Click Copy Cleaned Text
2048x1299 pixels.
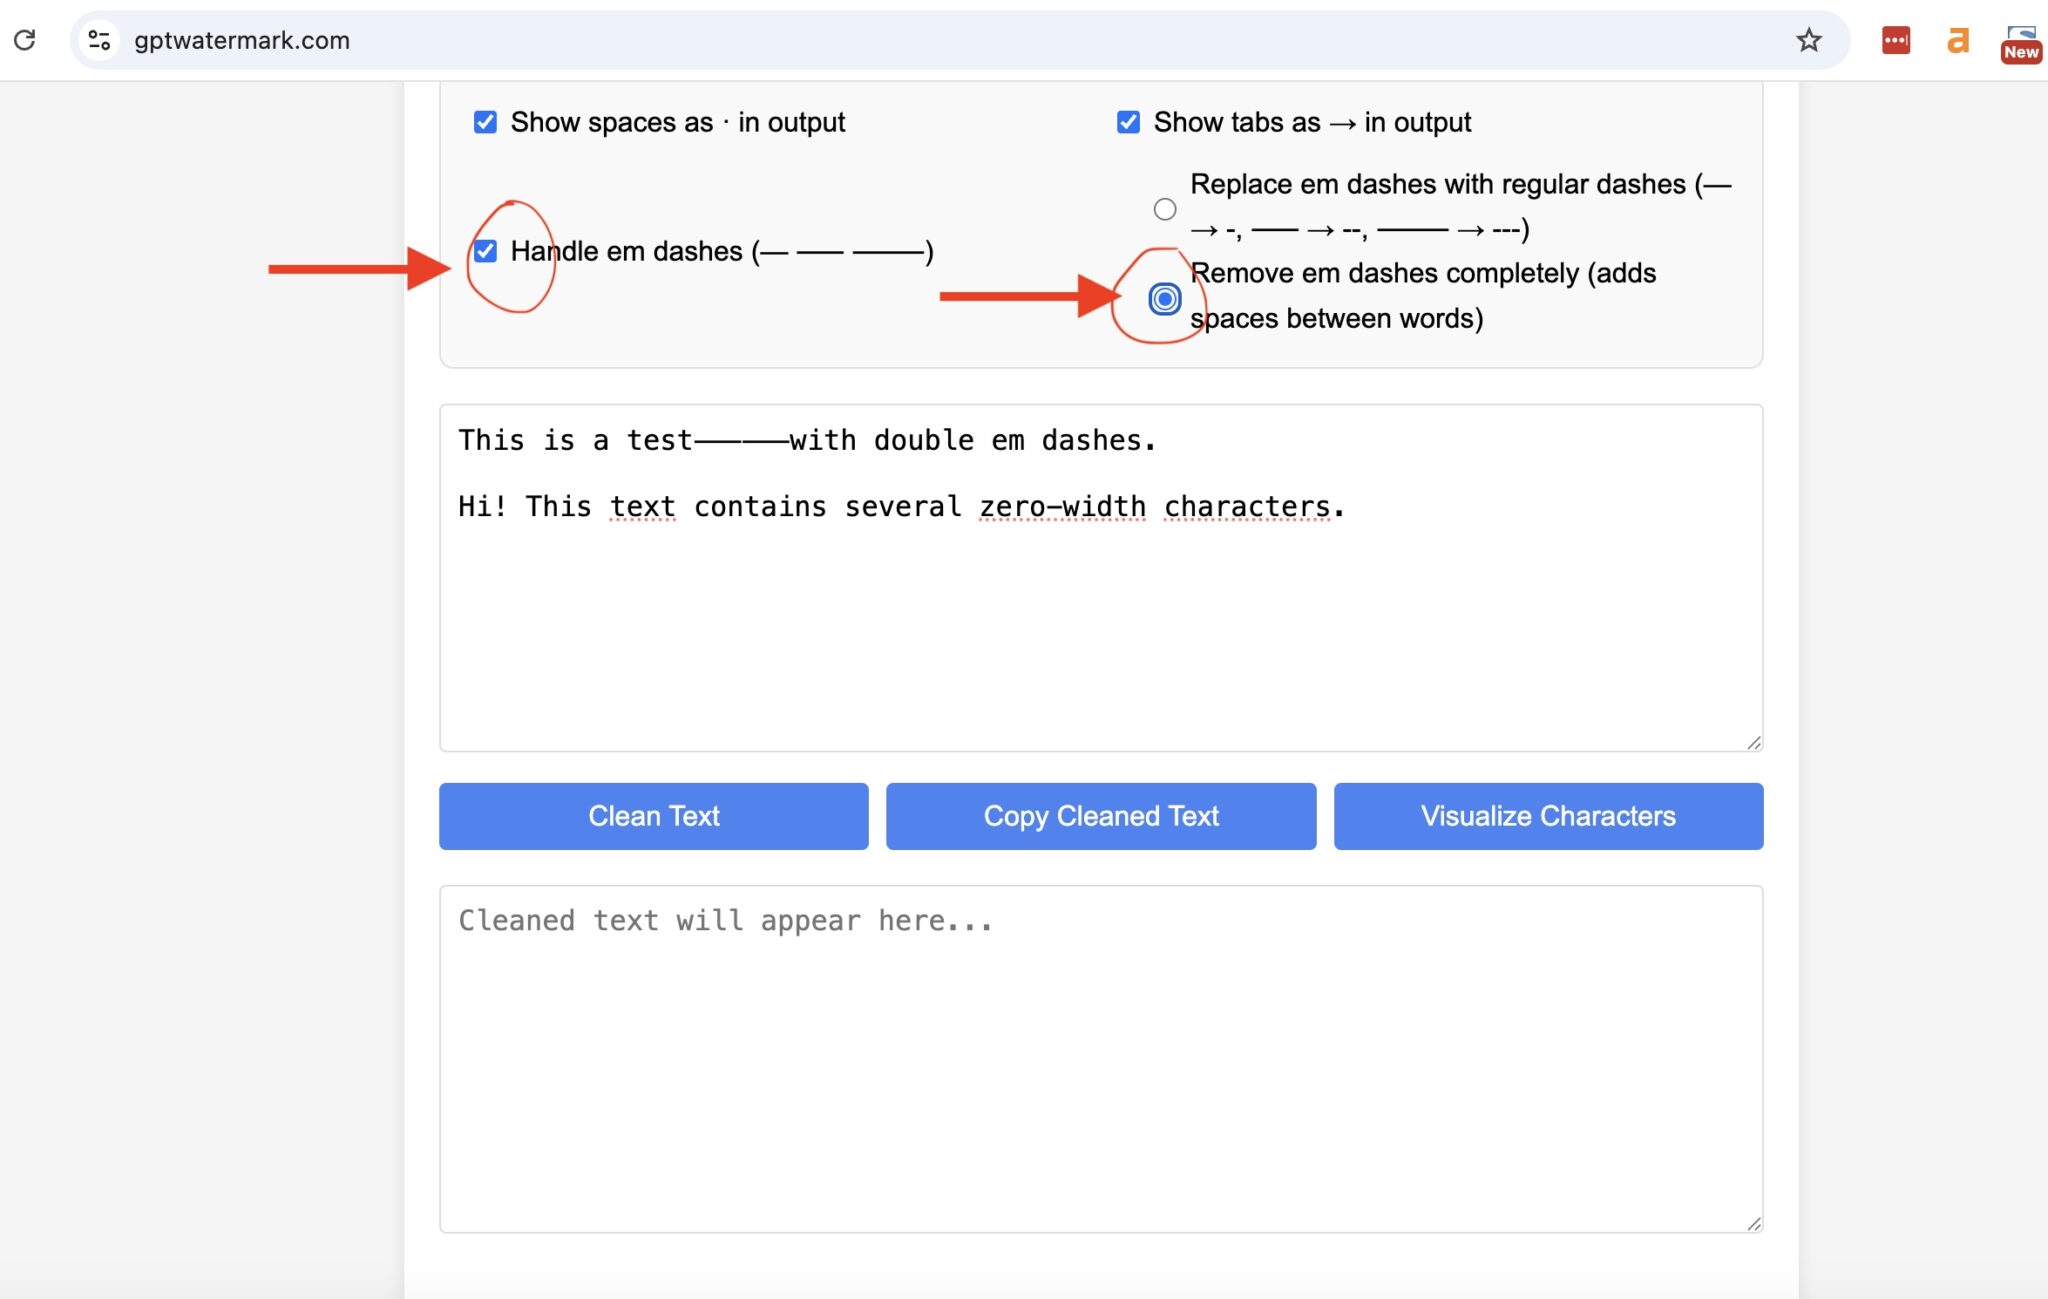[1100, 816]
